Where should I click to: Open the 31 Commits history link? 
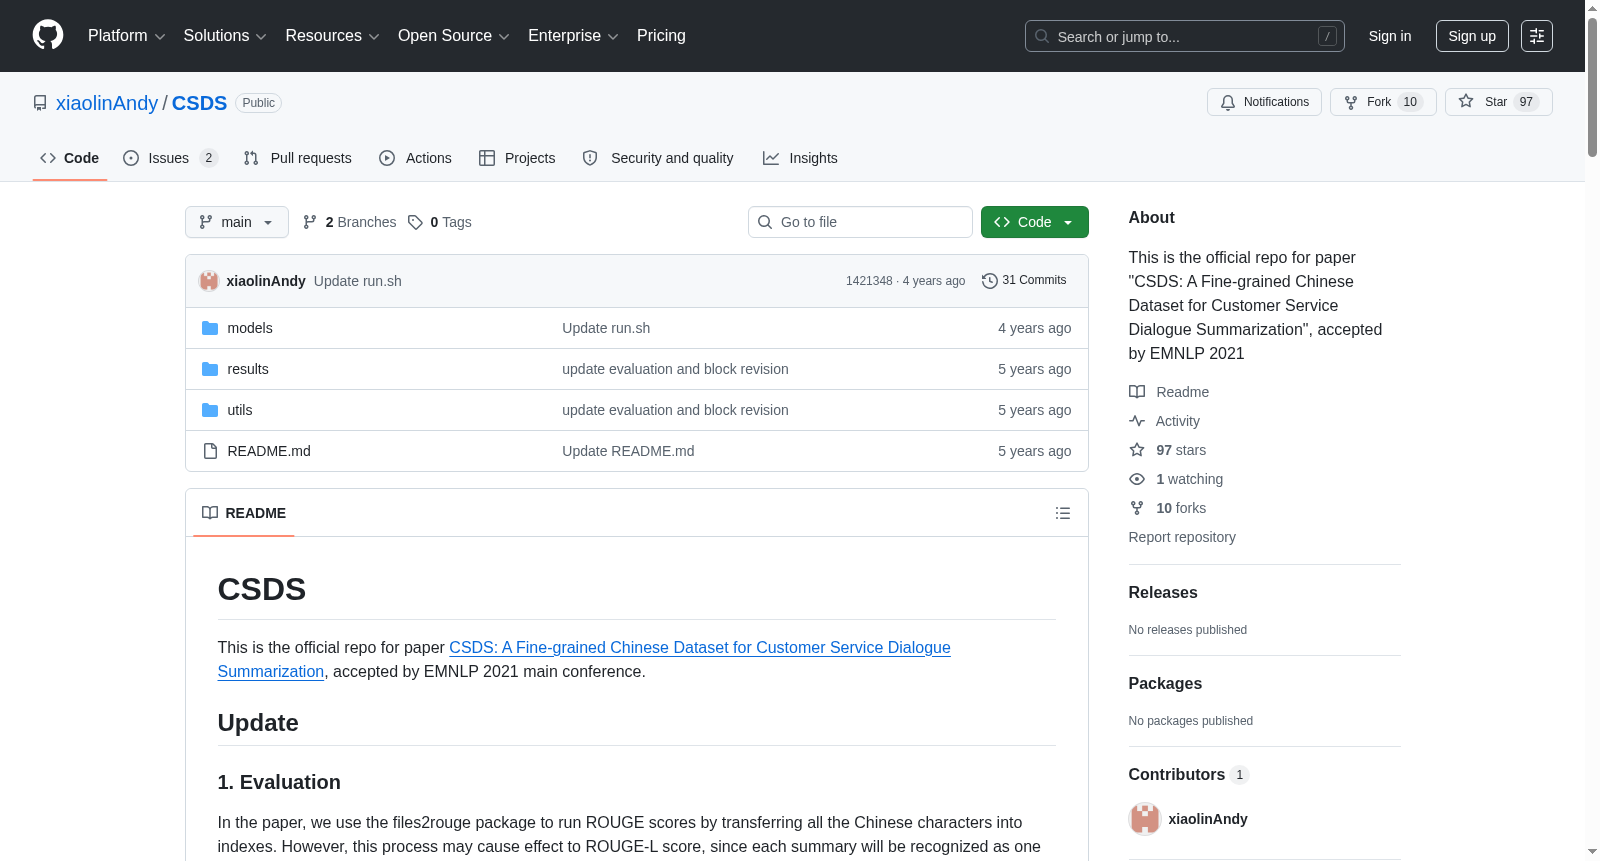click(x=1024, y=281)
